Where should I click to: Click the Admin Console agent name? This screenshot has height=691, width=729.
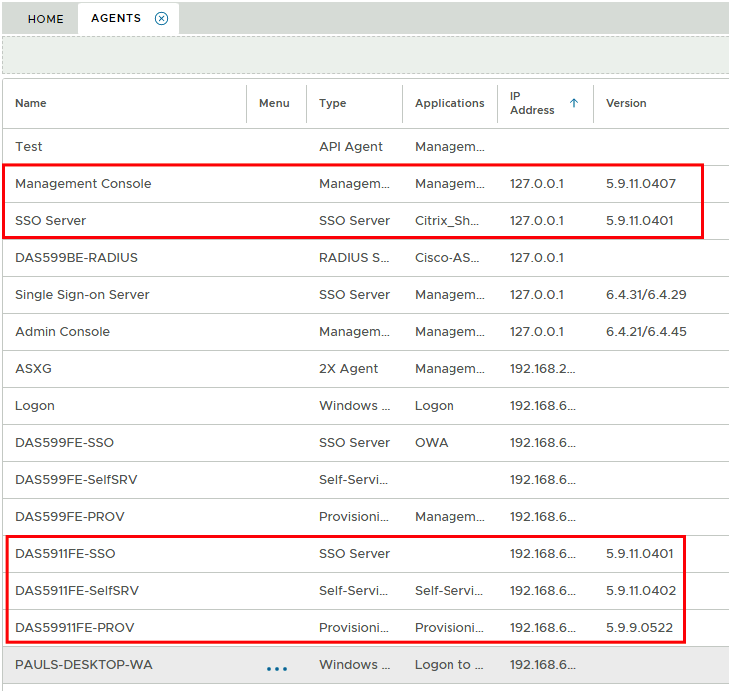point(62,332)
